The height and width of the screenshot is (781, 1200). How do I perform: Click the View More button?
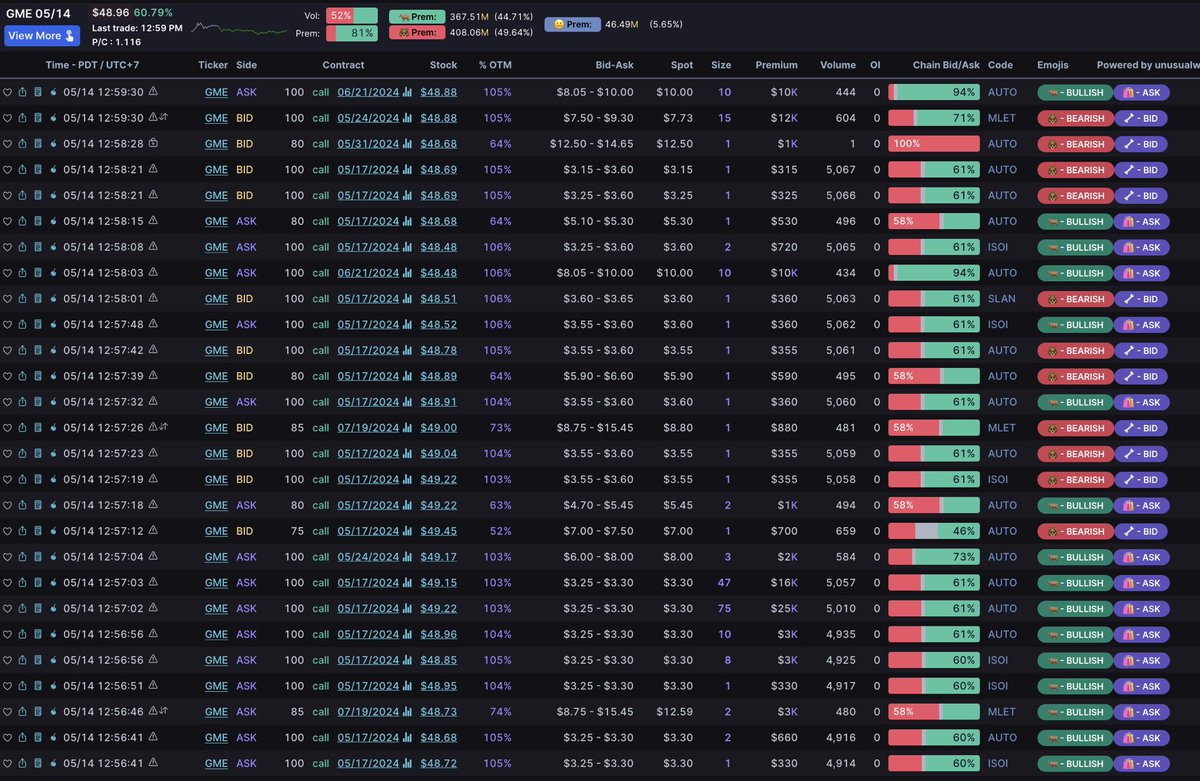(x=41, y=35)
